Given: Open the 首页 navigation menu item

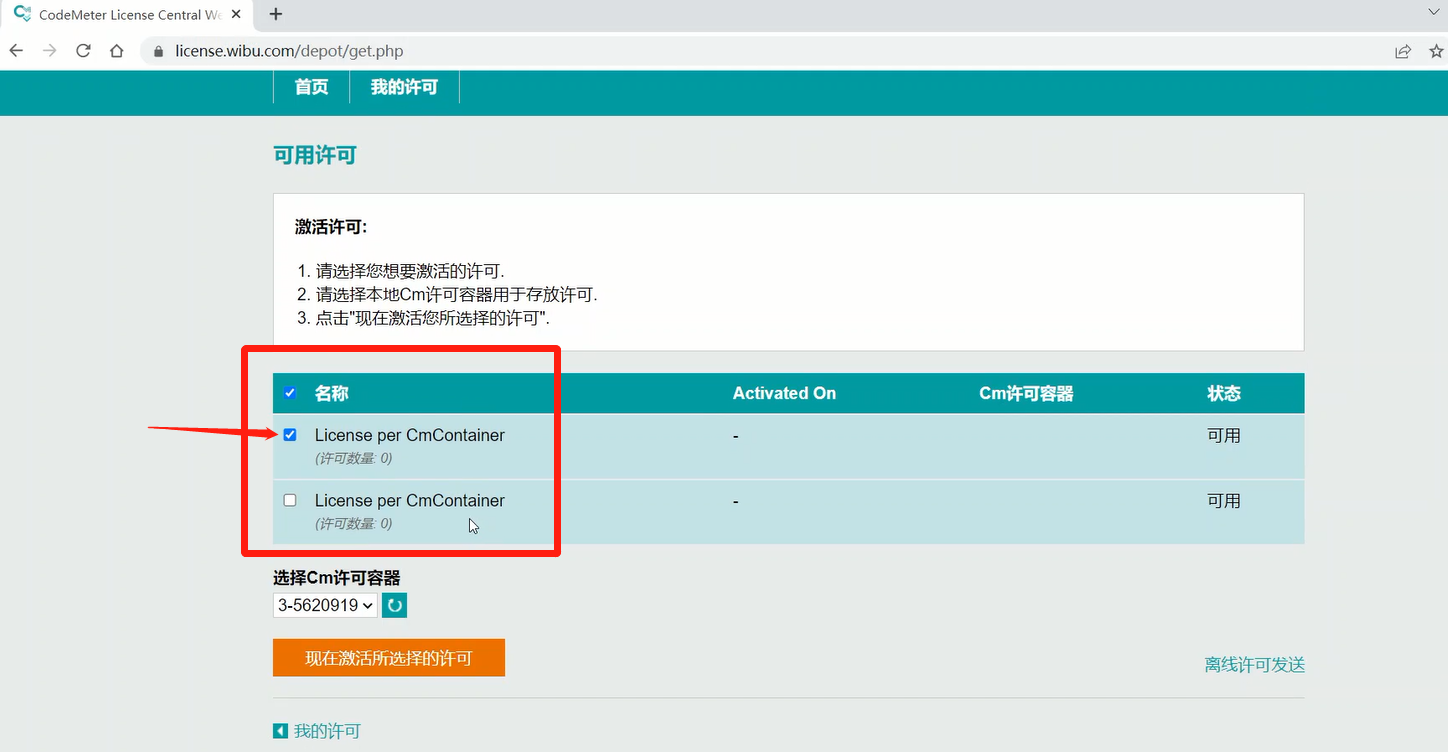Looking at the screenshot, I should (x=311, y=87).
